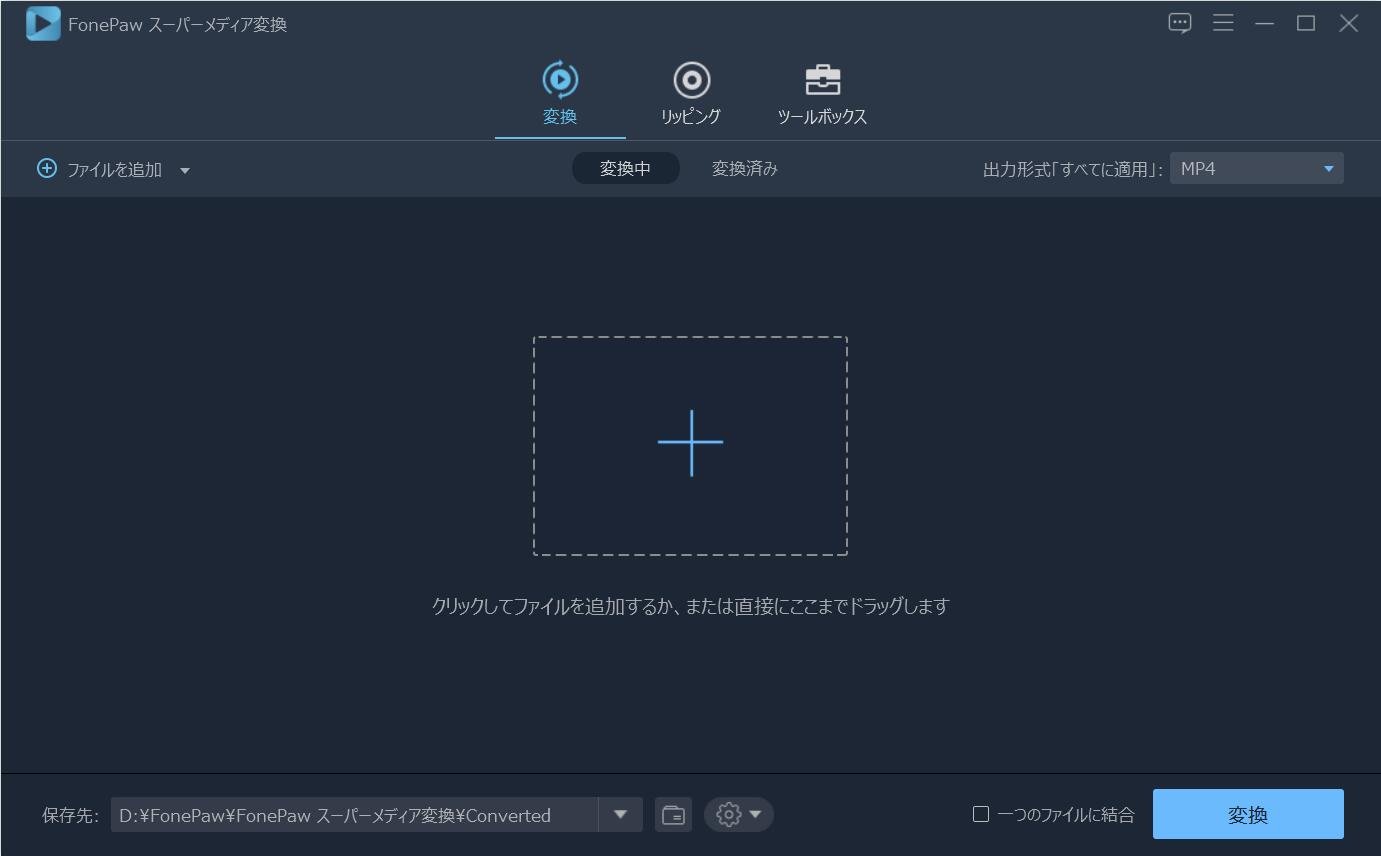The width and height of the screenshot is (1381, 856).
Task: Open the 変換 (Convert) feature icon
Action: click(559, 90)
